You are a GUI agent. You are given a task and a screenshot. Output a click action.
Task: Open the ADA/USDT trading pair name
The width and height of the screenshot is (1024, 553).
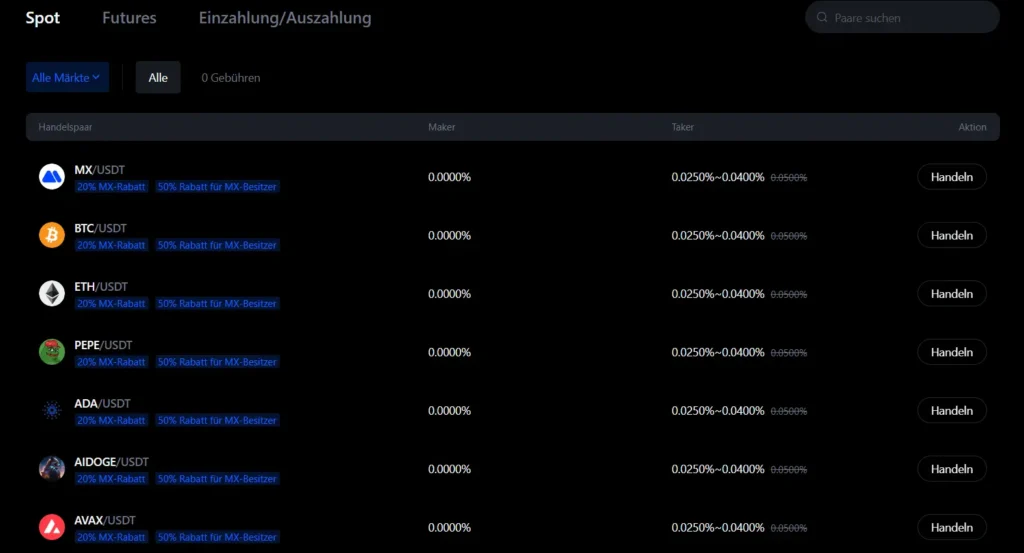[102, 403]
